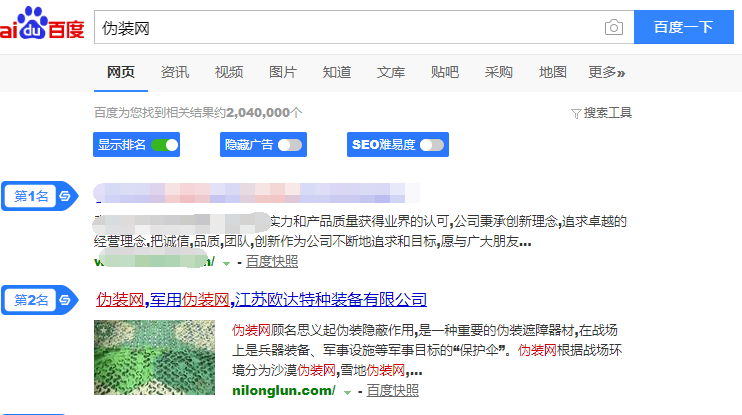The height and width of the screenshot is (415, 742).
Task: Open the 更多» menu
Action: (x=607, y=72)
